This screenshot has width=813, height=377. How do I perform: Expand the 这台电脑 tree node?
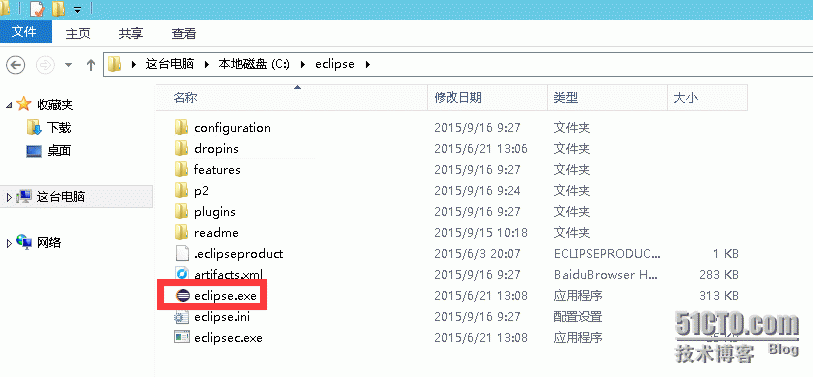coord(9,197)
